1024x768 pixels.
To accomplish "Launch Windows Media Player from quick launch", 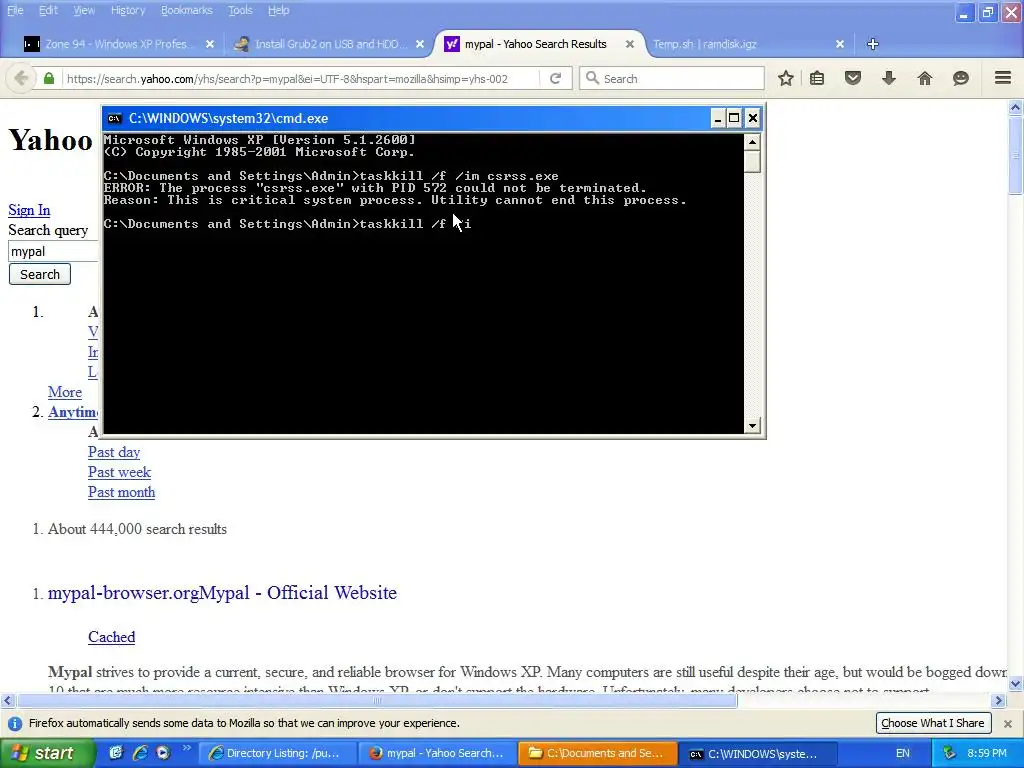I will 163,753.
